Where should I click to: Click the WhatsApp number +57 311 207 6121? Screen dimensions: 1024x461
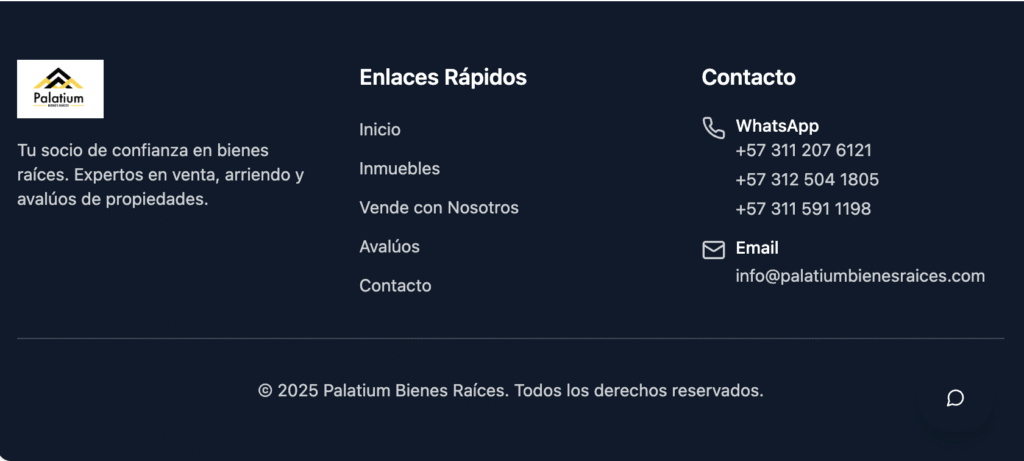pyautogui.click(x=803, y=150)
